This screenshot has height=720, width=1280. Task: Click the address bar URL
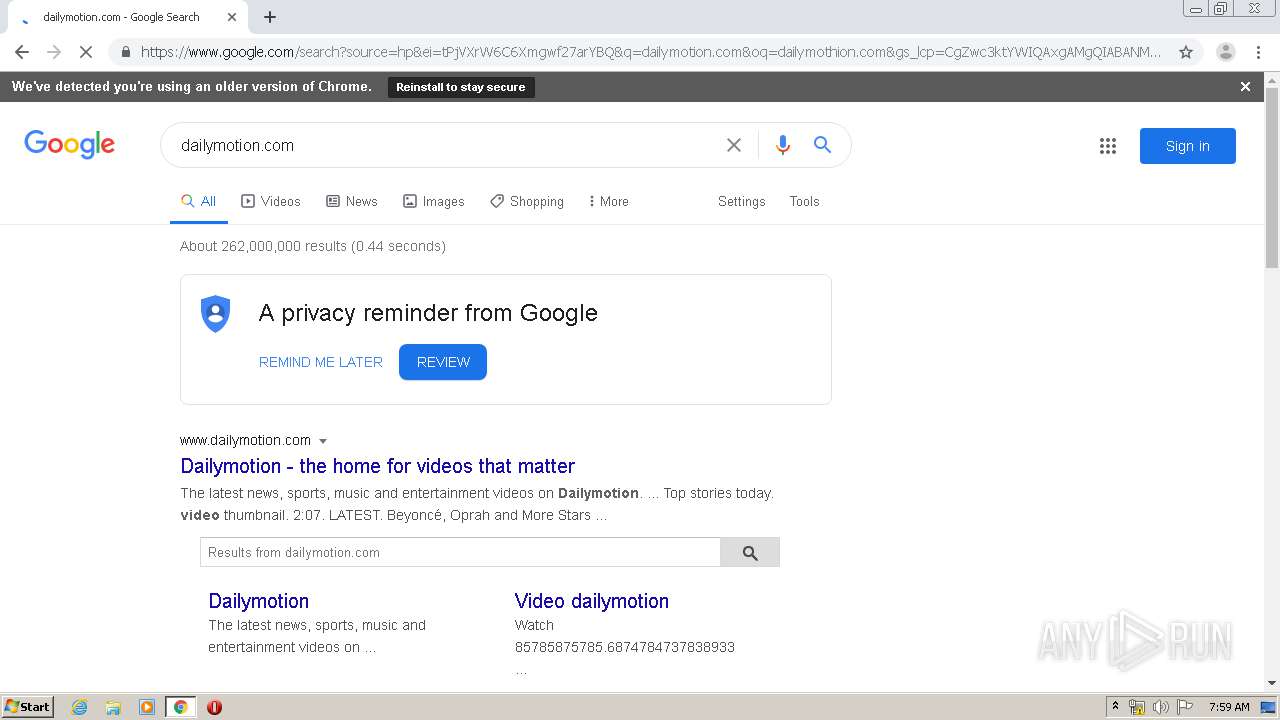[x=650, y=52]
